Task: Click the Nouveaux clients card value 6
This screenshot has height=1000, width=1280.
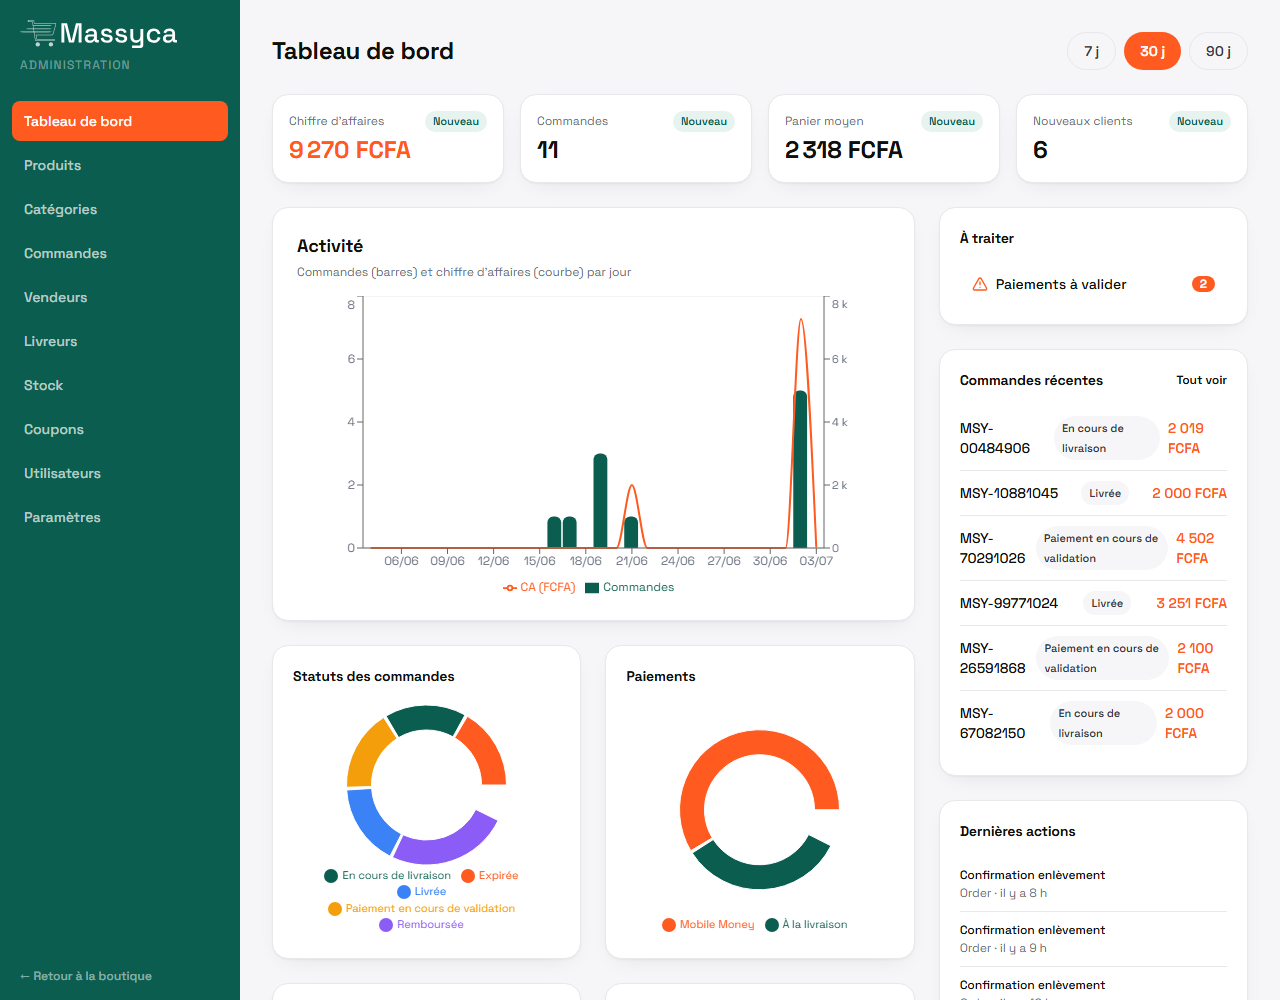Action: tap(1040, 150)
